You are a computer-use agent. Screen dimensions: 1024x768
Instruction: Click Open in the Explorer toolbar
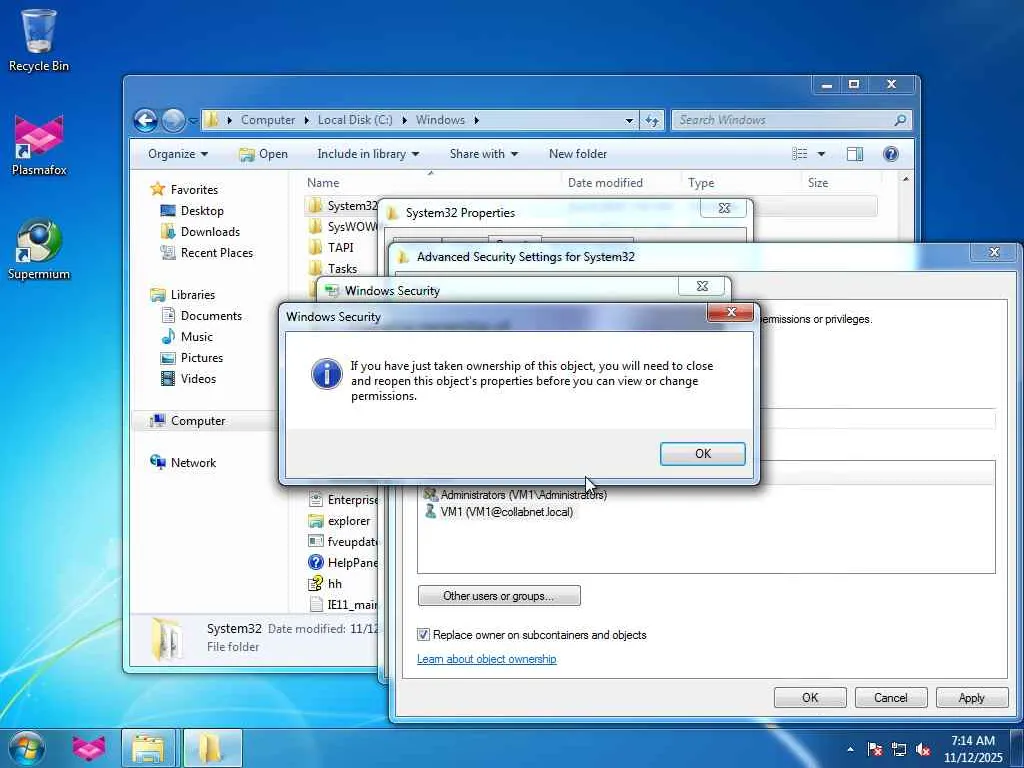coord(263,154)
